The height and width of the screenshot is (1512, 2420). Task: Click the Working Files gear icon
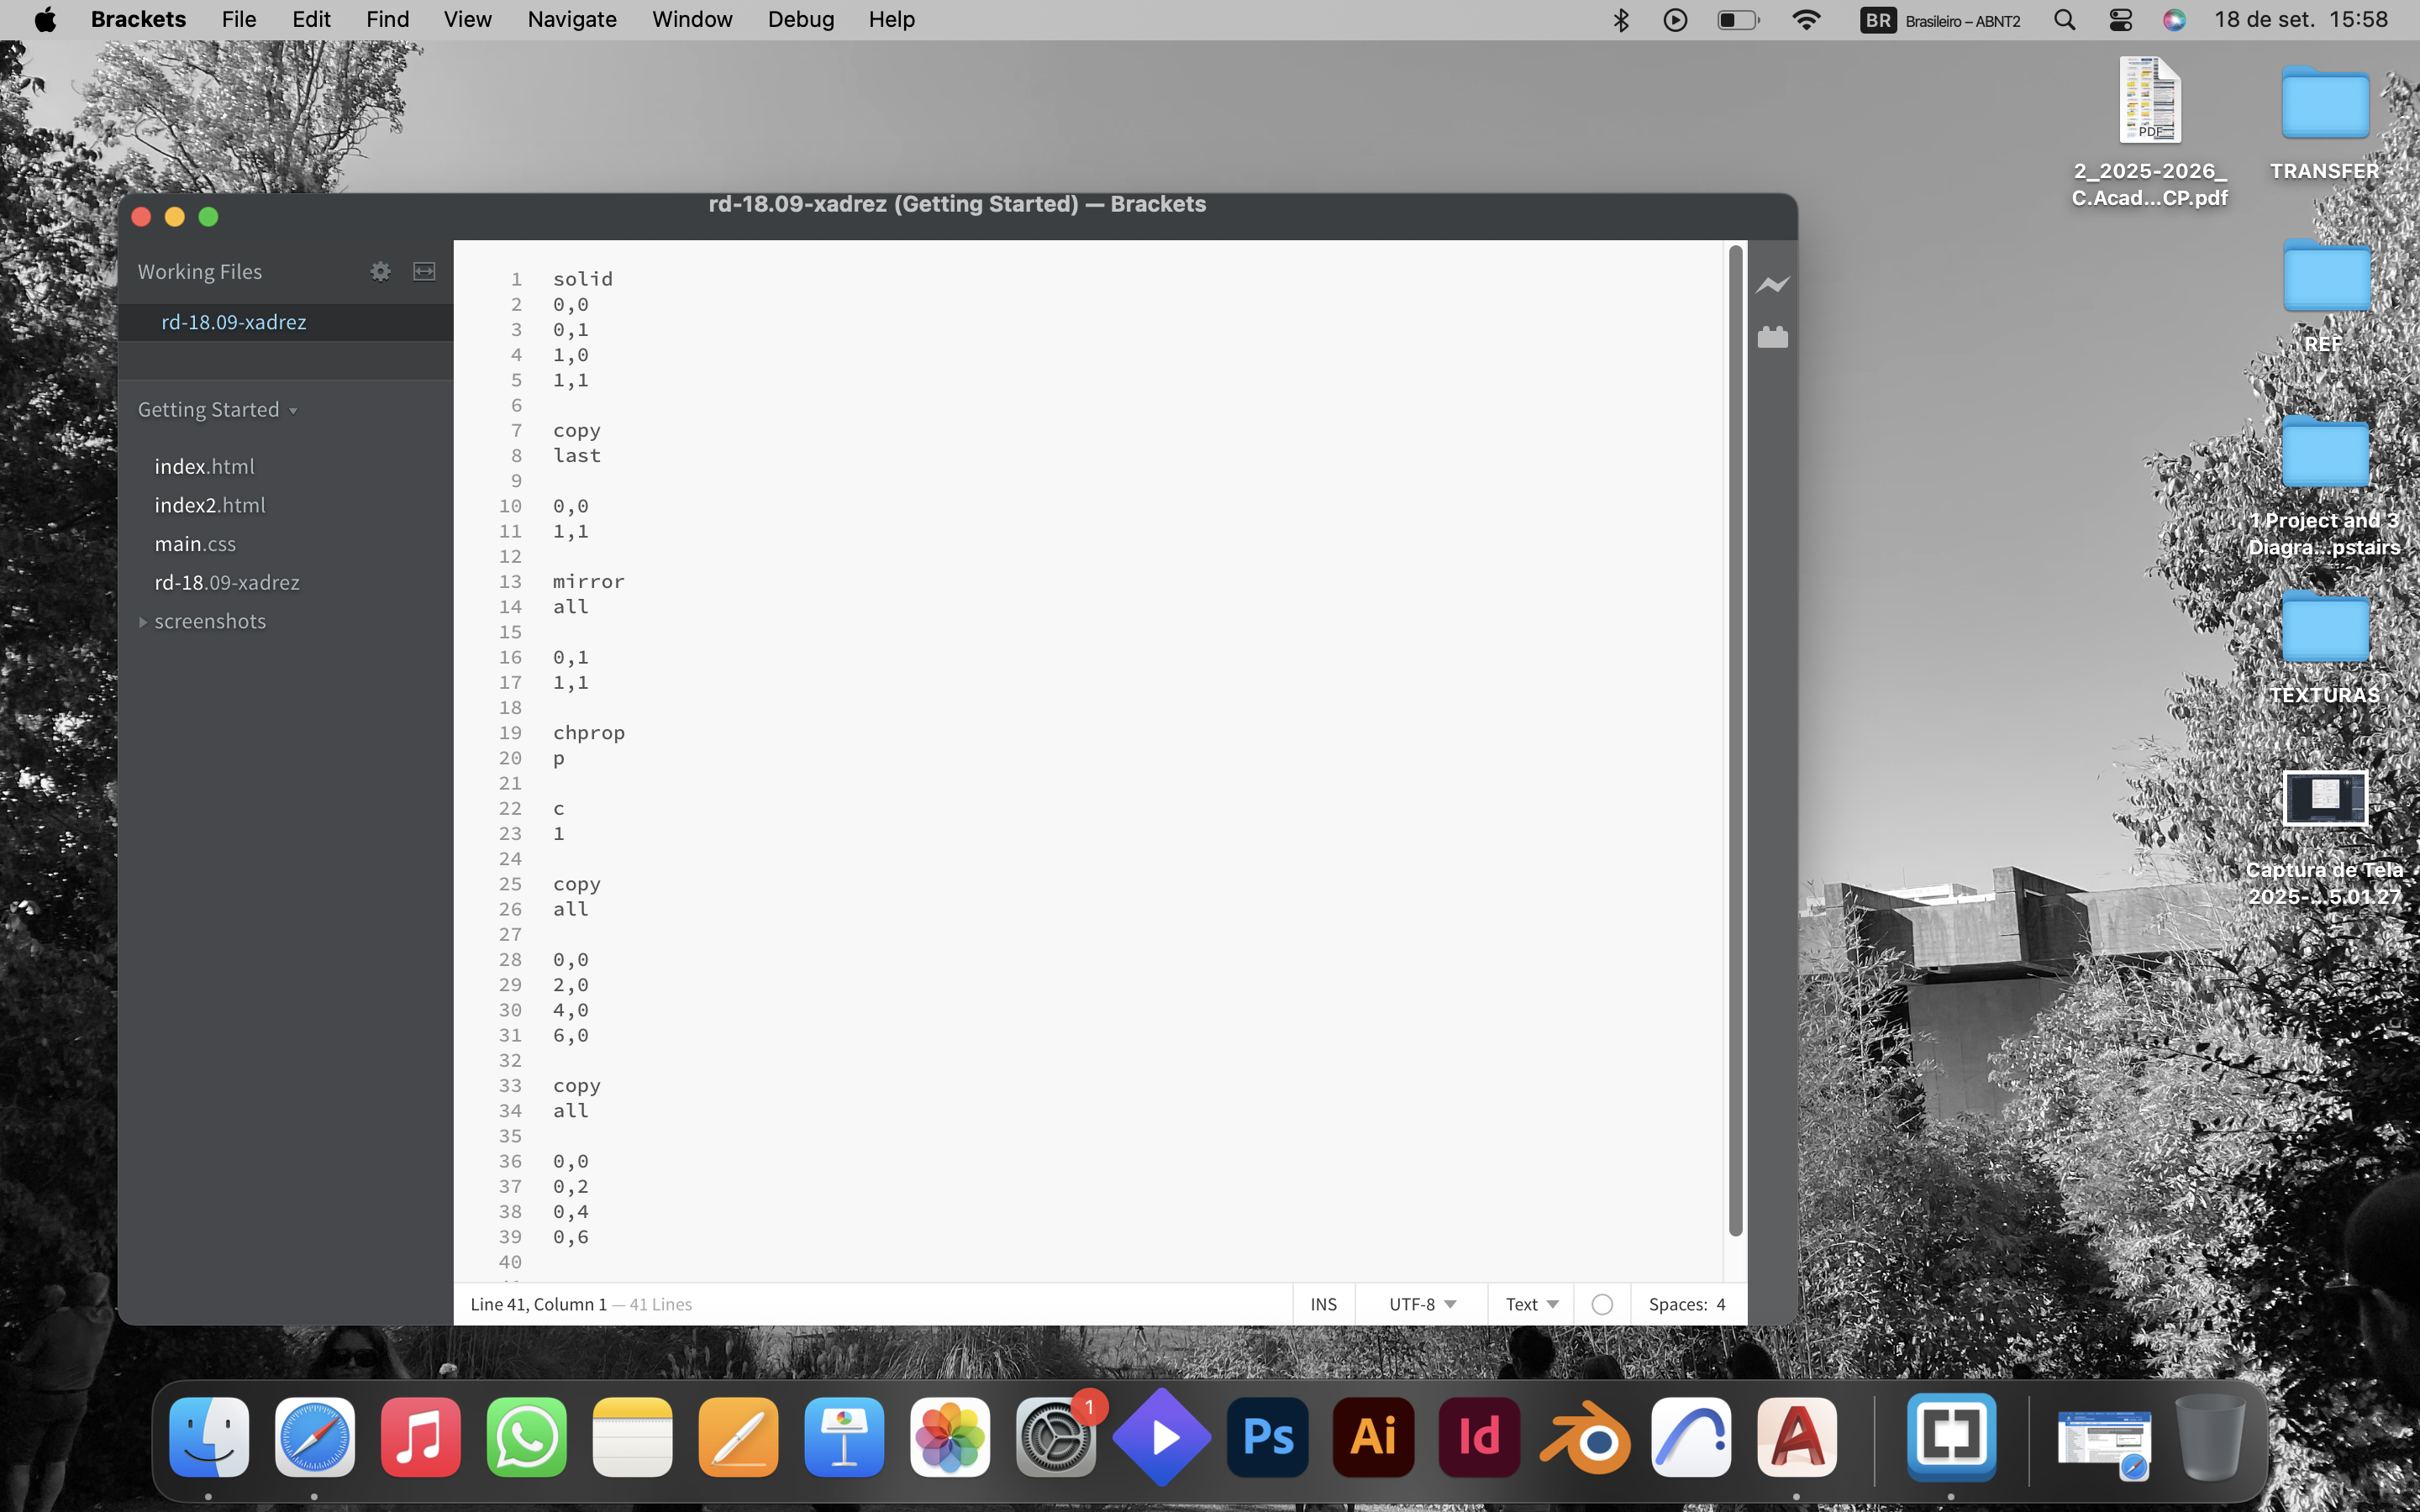pos(380,272)
